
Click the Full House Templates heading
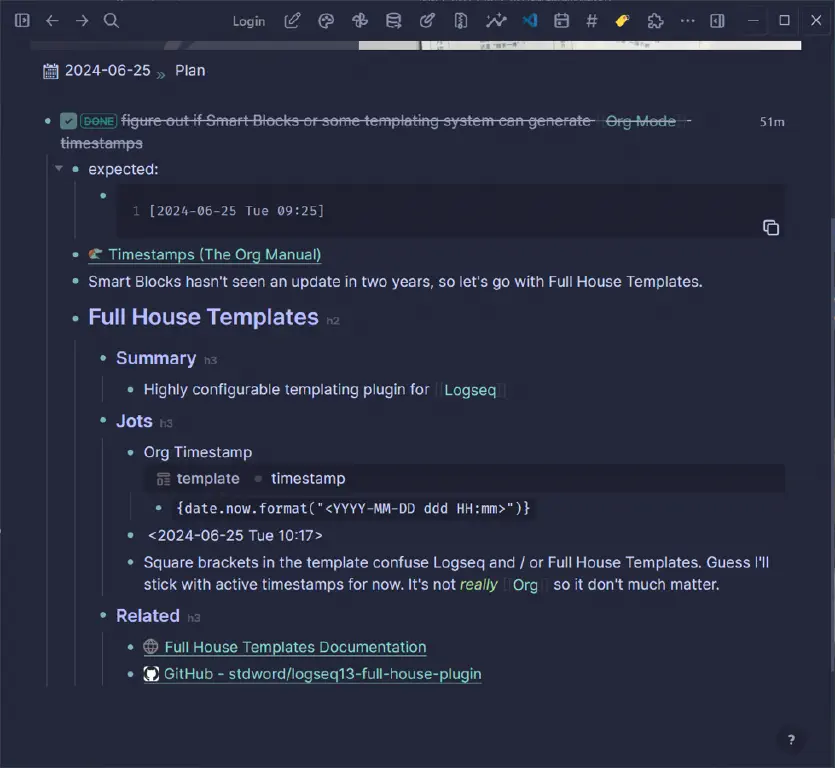click(x=203, y=317)
